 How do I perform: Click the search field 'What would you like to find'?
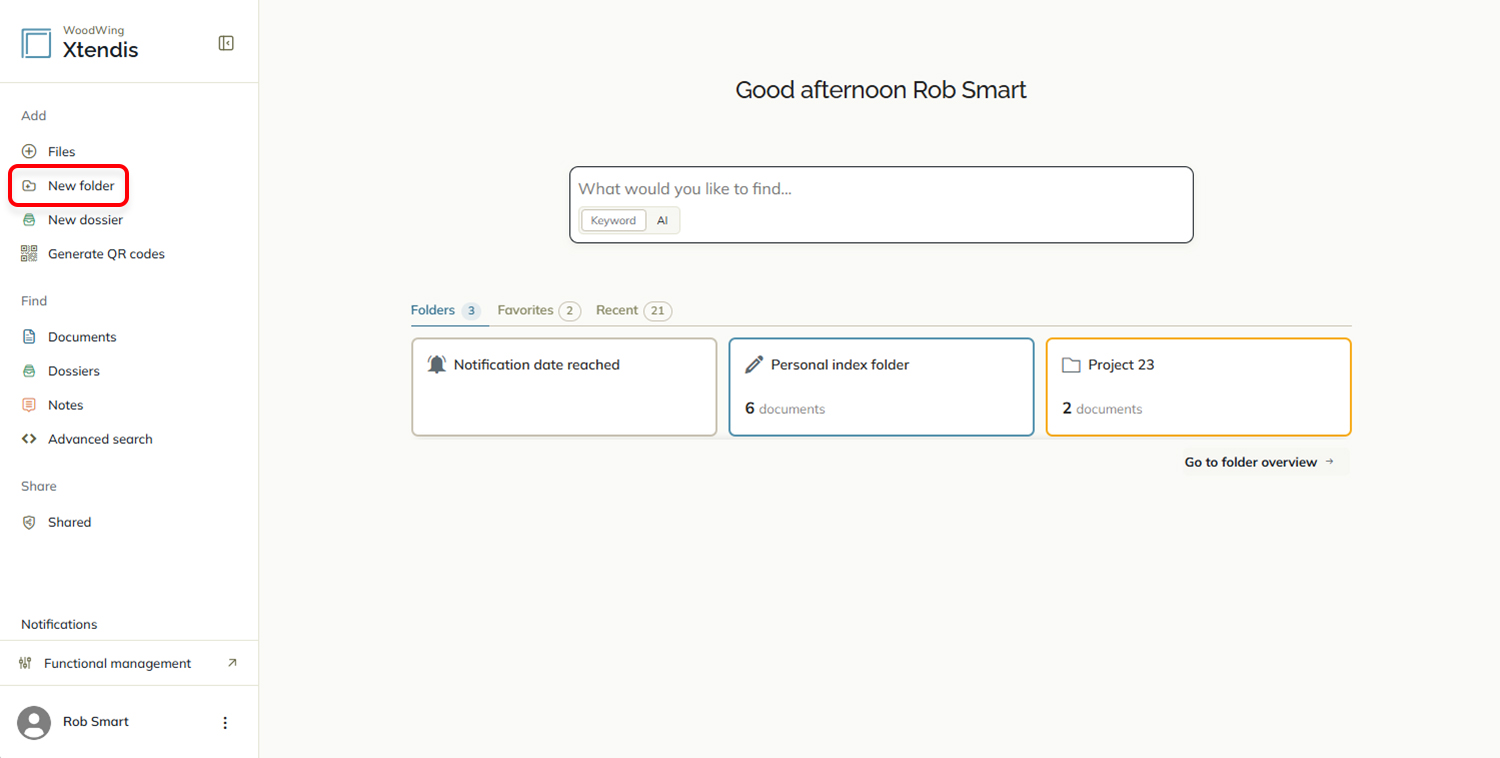[881, 189]
